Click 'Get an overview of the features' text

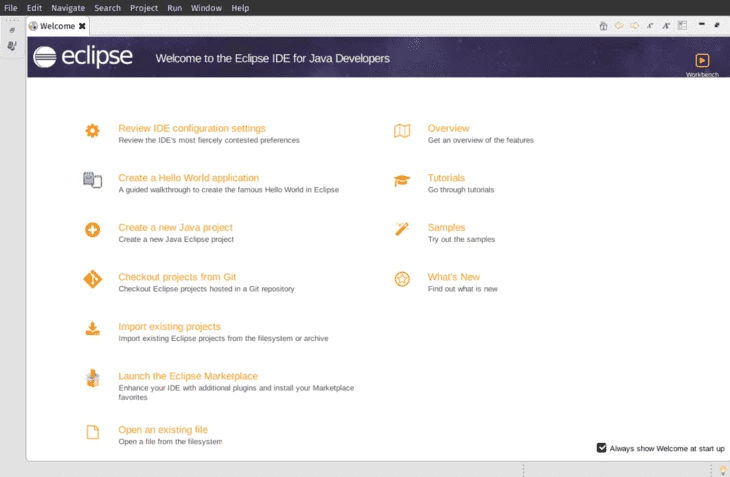pos(480,140)
